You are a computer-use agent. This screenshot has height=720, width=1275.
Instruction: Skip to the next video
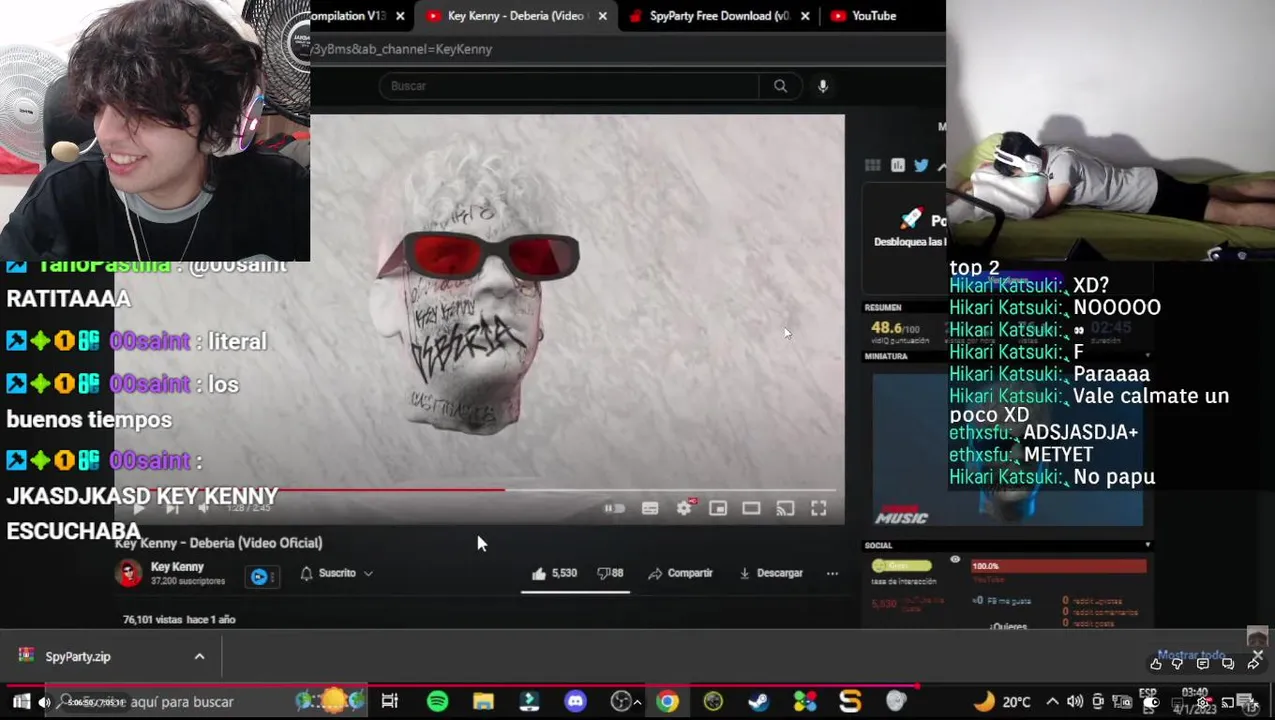pyautogui.click(x=172, y=508)
